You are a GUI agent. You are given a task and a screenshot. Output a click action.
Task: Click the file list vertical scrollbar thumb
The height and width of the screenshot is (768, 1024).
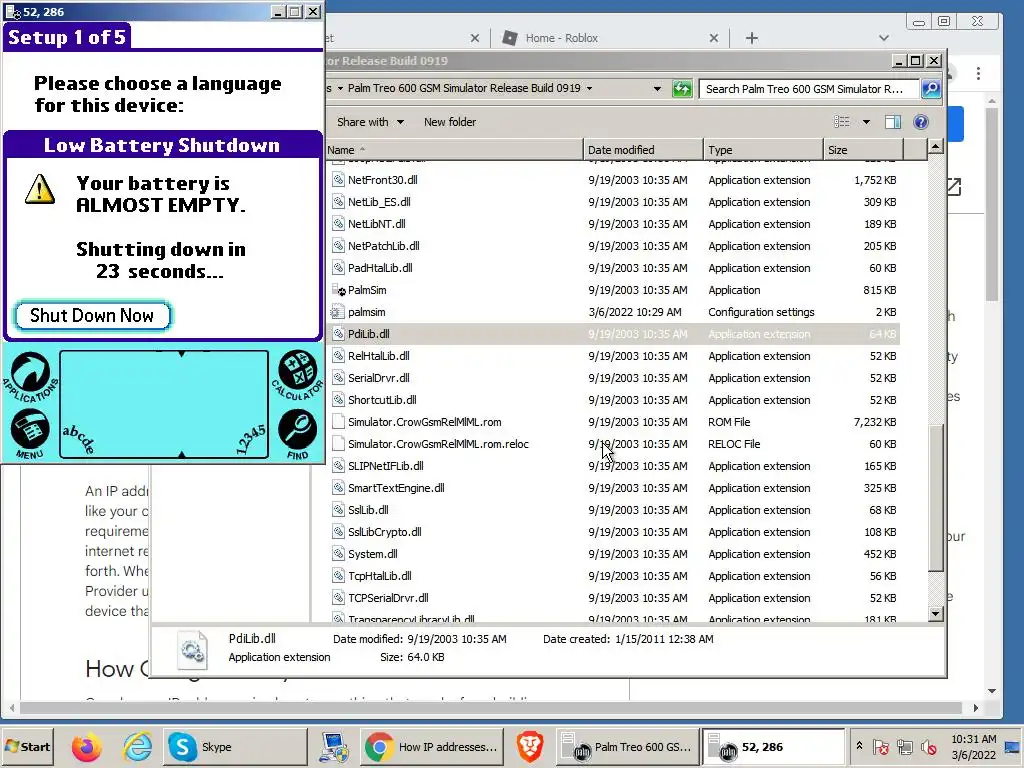coord(935,496)
